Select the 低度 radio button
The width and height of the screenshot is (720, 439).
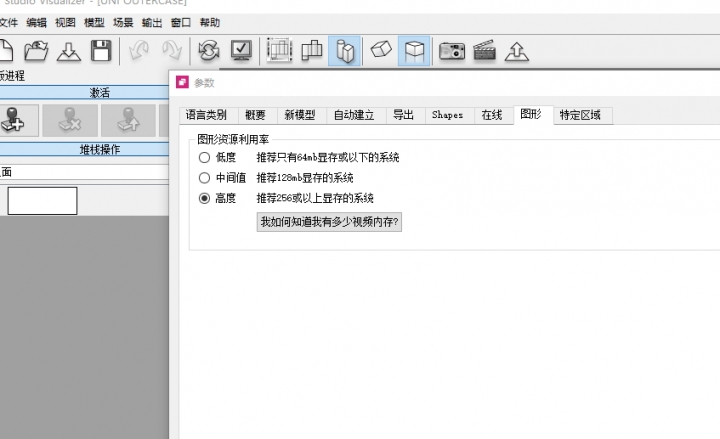coord(205,158)
